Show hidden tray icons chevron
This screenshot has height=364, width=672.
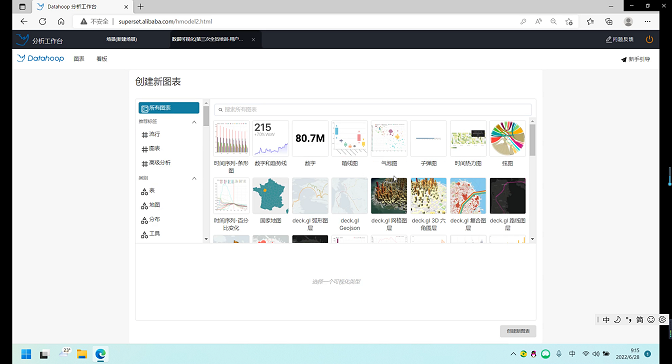point(513,354)
